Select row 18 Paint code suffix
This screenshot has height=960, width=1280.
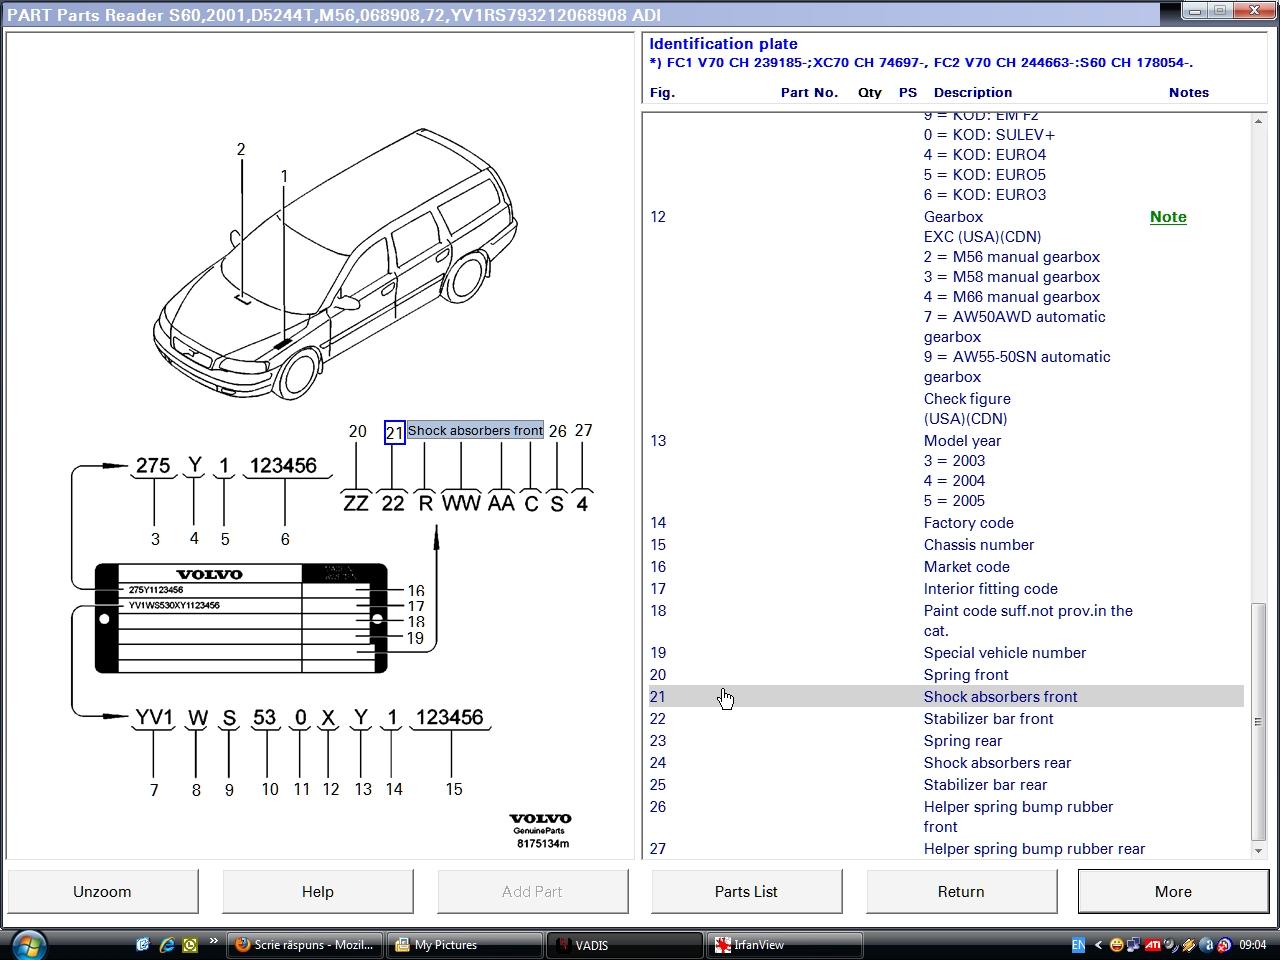pos(946,621)
